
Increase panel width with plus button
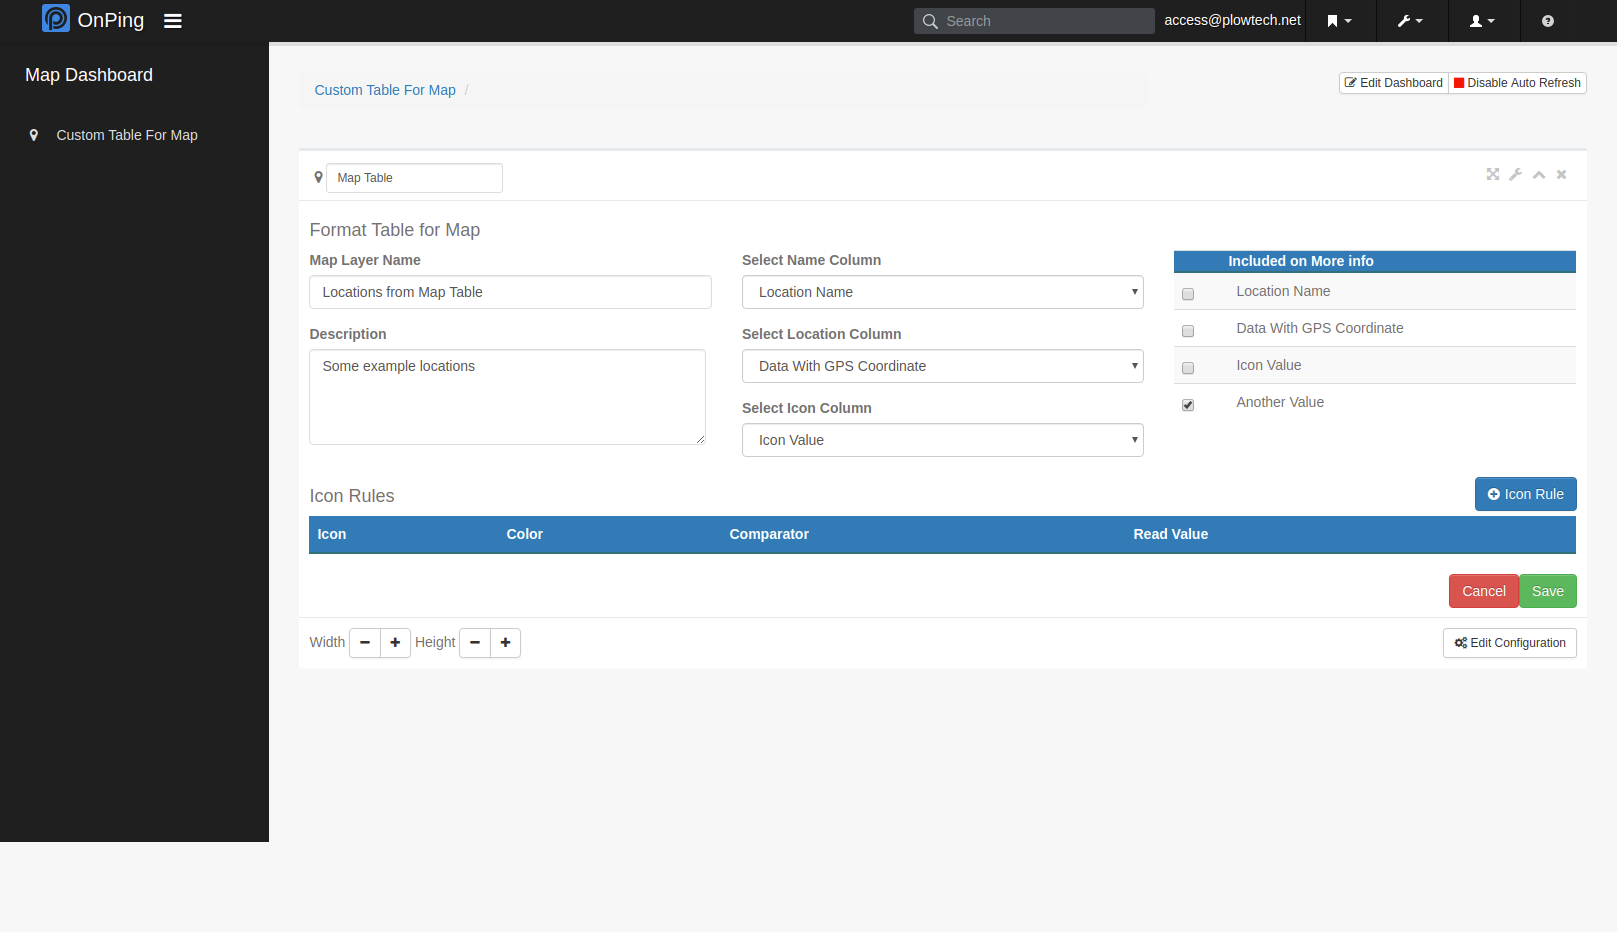395,642
